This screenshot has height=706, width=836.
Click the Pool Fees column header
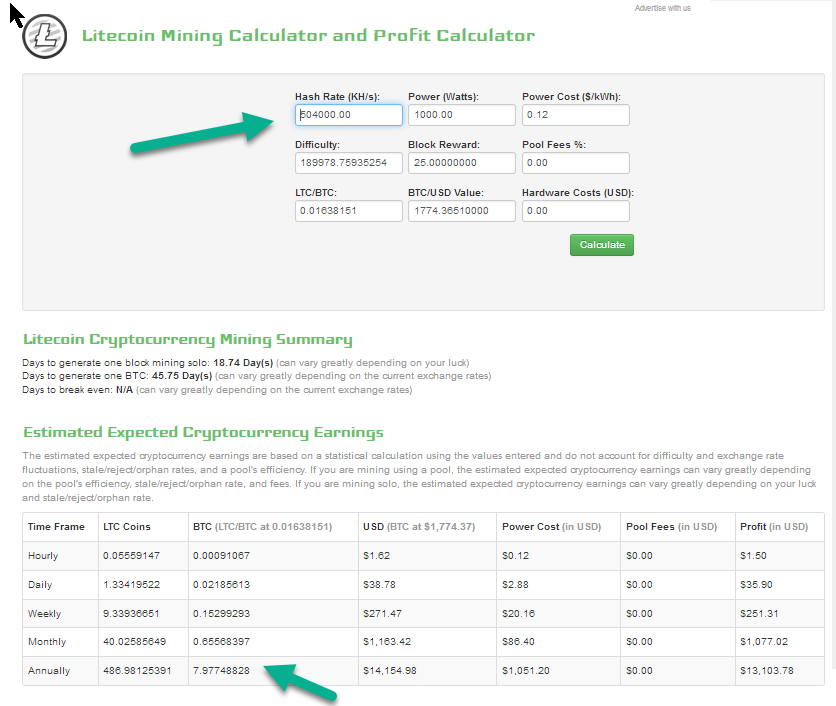[671, 527]
